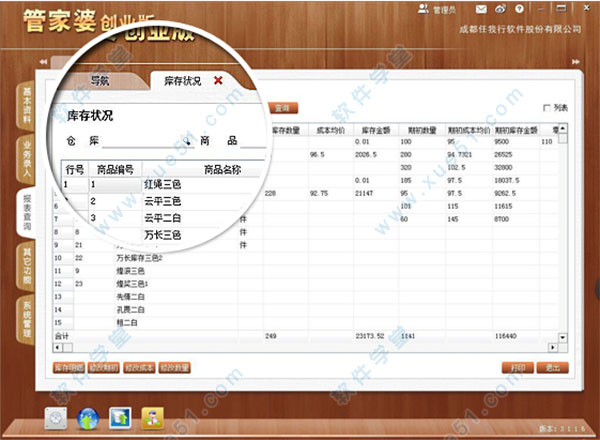The width and height of the screenshot is (600, 440).
Task: Maximize the 管家婆 window
Action: pyautogui.click(x=562, y=8)
